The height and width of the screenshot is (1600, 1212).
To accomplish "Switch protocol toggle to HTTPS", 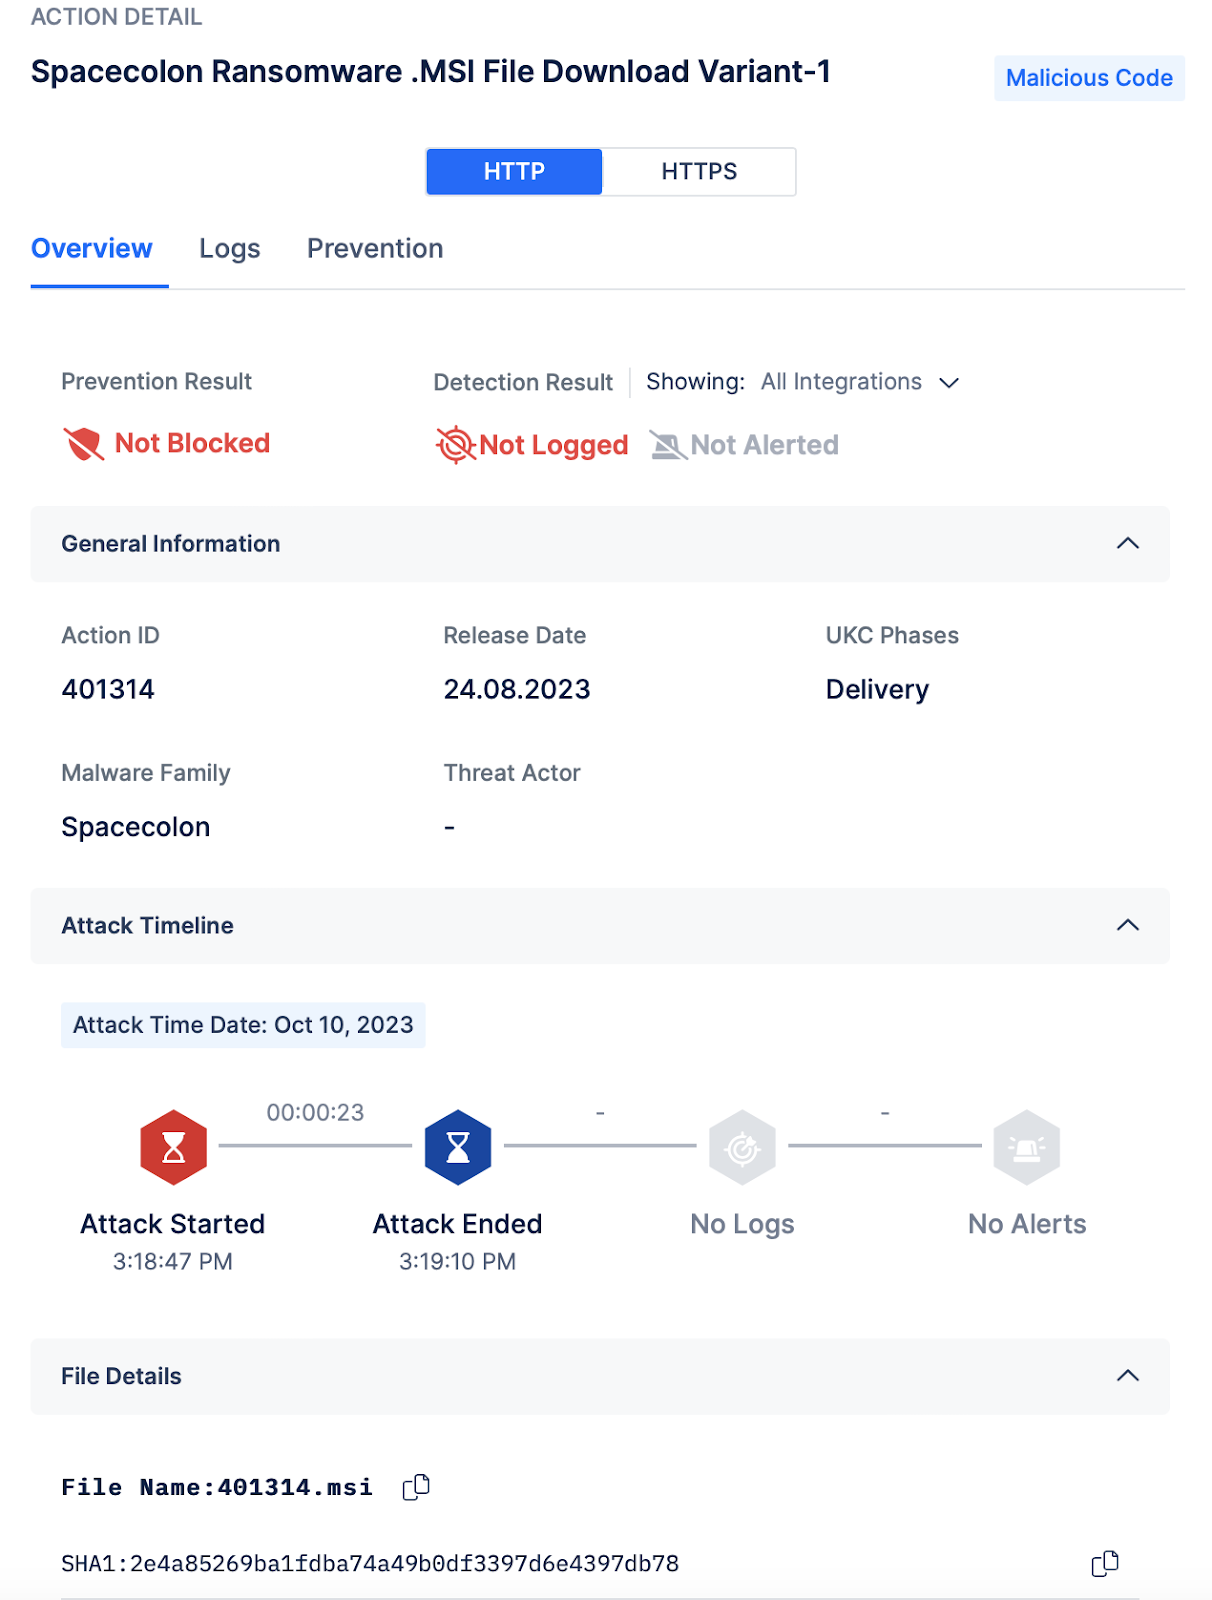I will [x=699, y=172].
